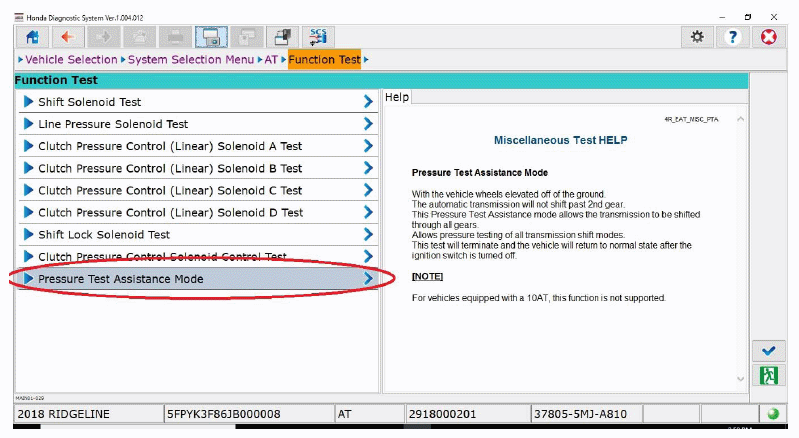
Task: Open Shift Solenoid Test
Action: pyautogui.click(x=198, y=102)
